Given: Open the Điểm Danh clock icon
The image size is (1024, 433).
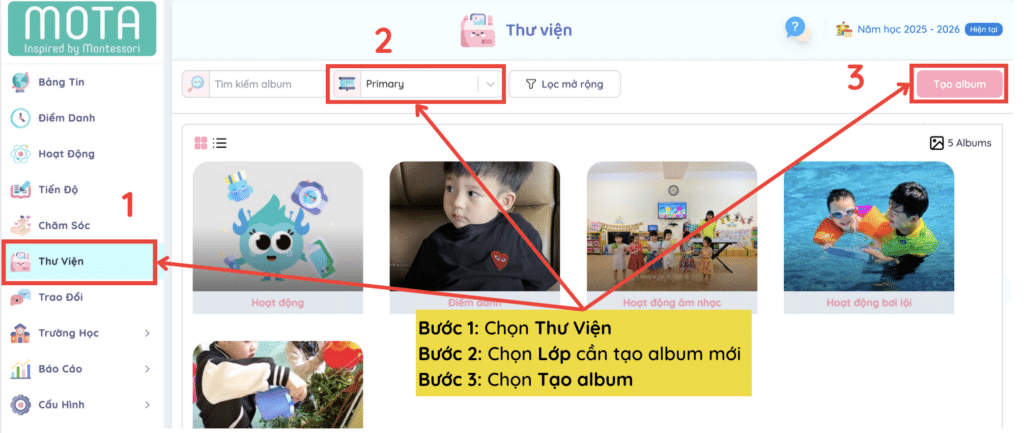Looking at the screenshot, I should tap(20, 118).
